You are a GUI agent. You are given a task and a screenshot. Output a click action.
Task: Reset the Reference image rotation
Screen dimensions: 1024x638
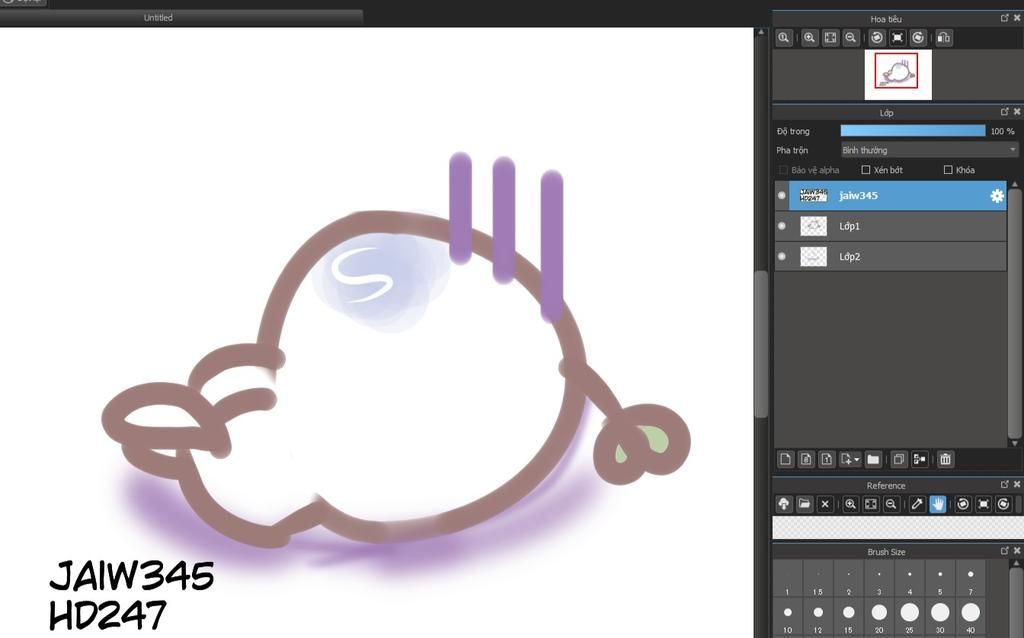click(984, 504)
